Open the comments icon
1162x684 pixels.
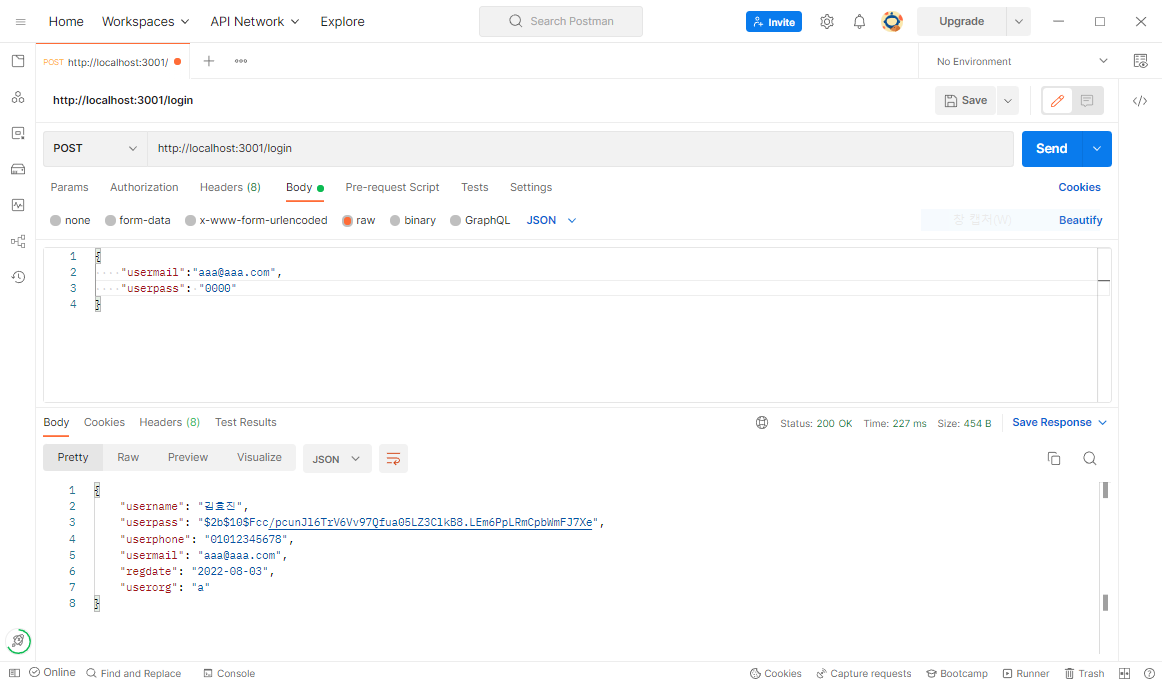pos(1086,101)
